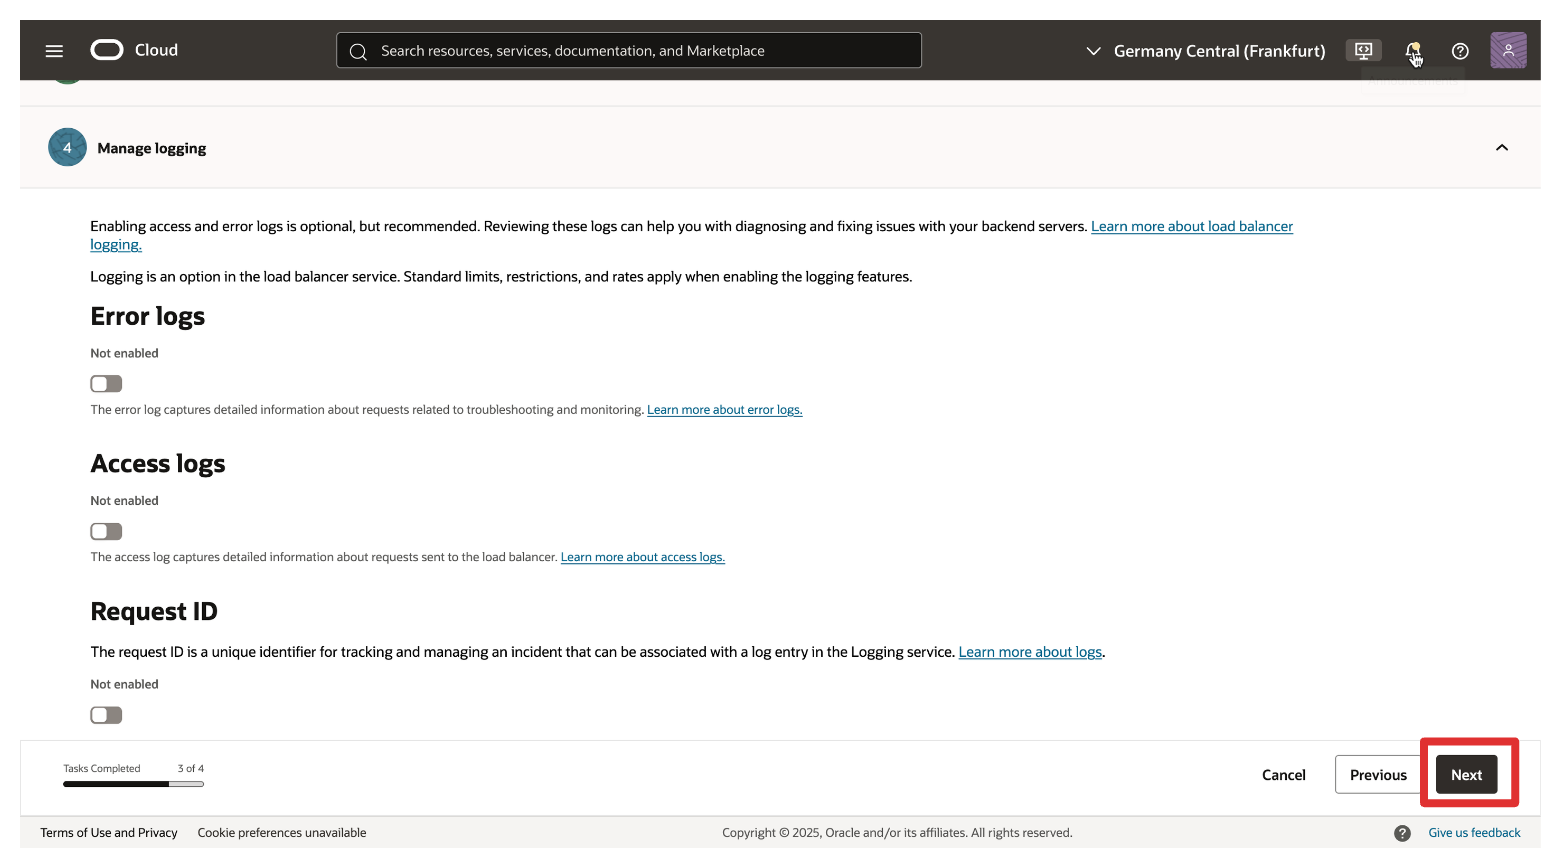Open the user profile avatar
Screen dimensions: 1560x868
point(1508,50)
